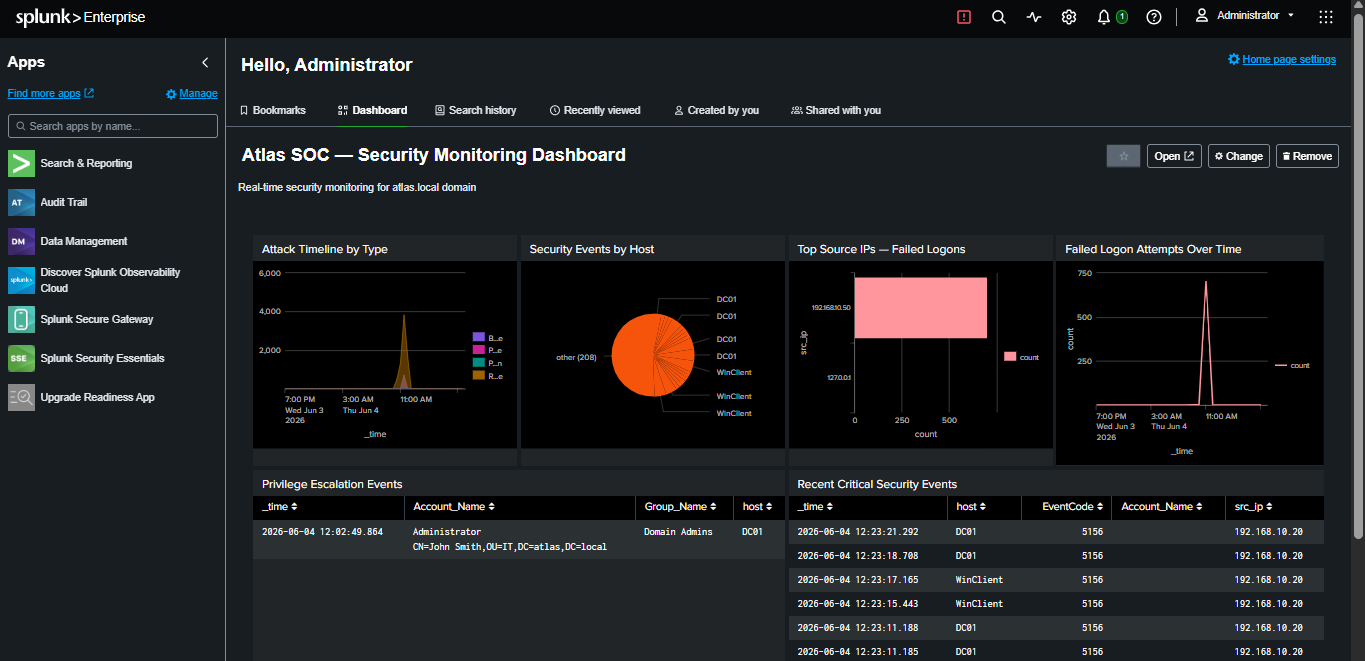Open the apps grid launcher icon
The height and width of the screenshot is (661, 1365).
tap(1326, 17)
